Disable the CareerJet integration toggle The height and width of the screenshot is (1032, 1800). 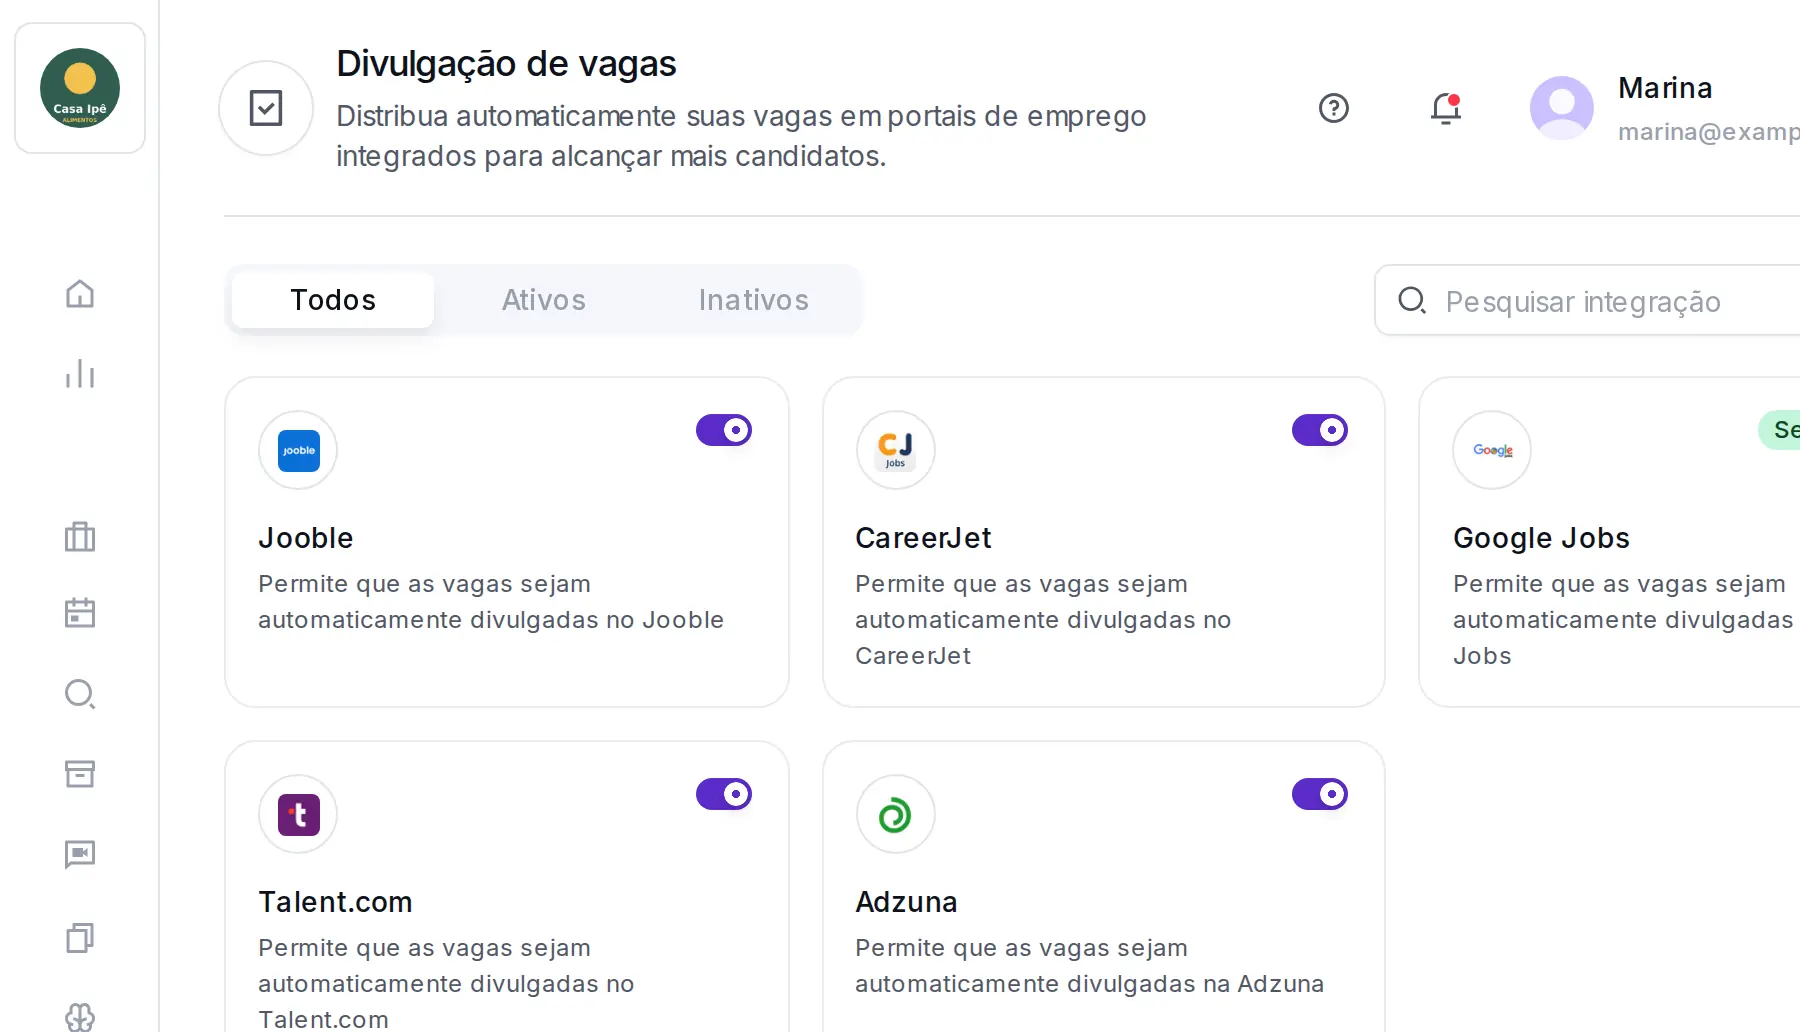pos(1320,430)
